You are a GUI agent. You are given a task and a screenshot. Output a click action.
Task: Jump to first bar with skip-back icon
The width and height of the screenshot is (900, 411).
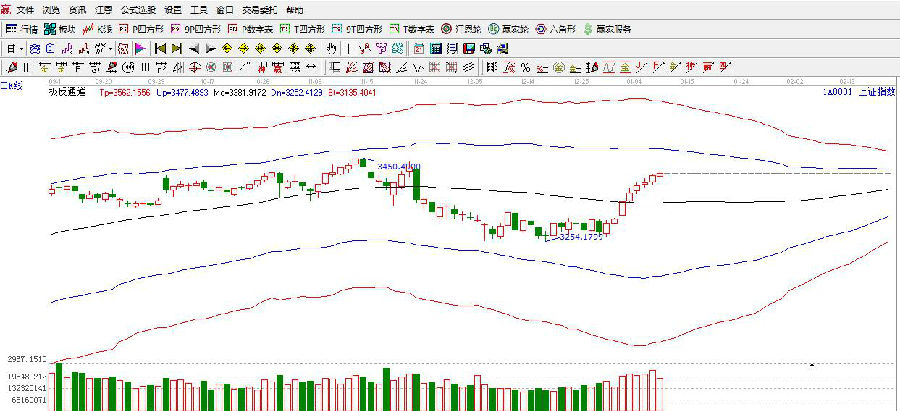[159, 48]
